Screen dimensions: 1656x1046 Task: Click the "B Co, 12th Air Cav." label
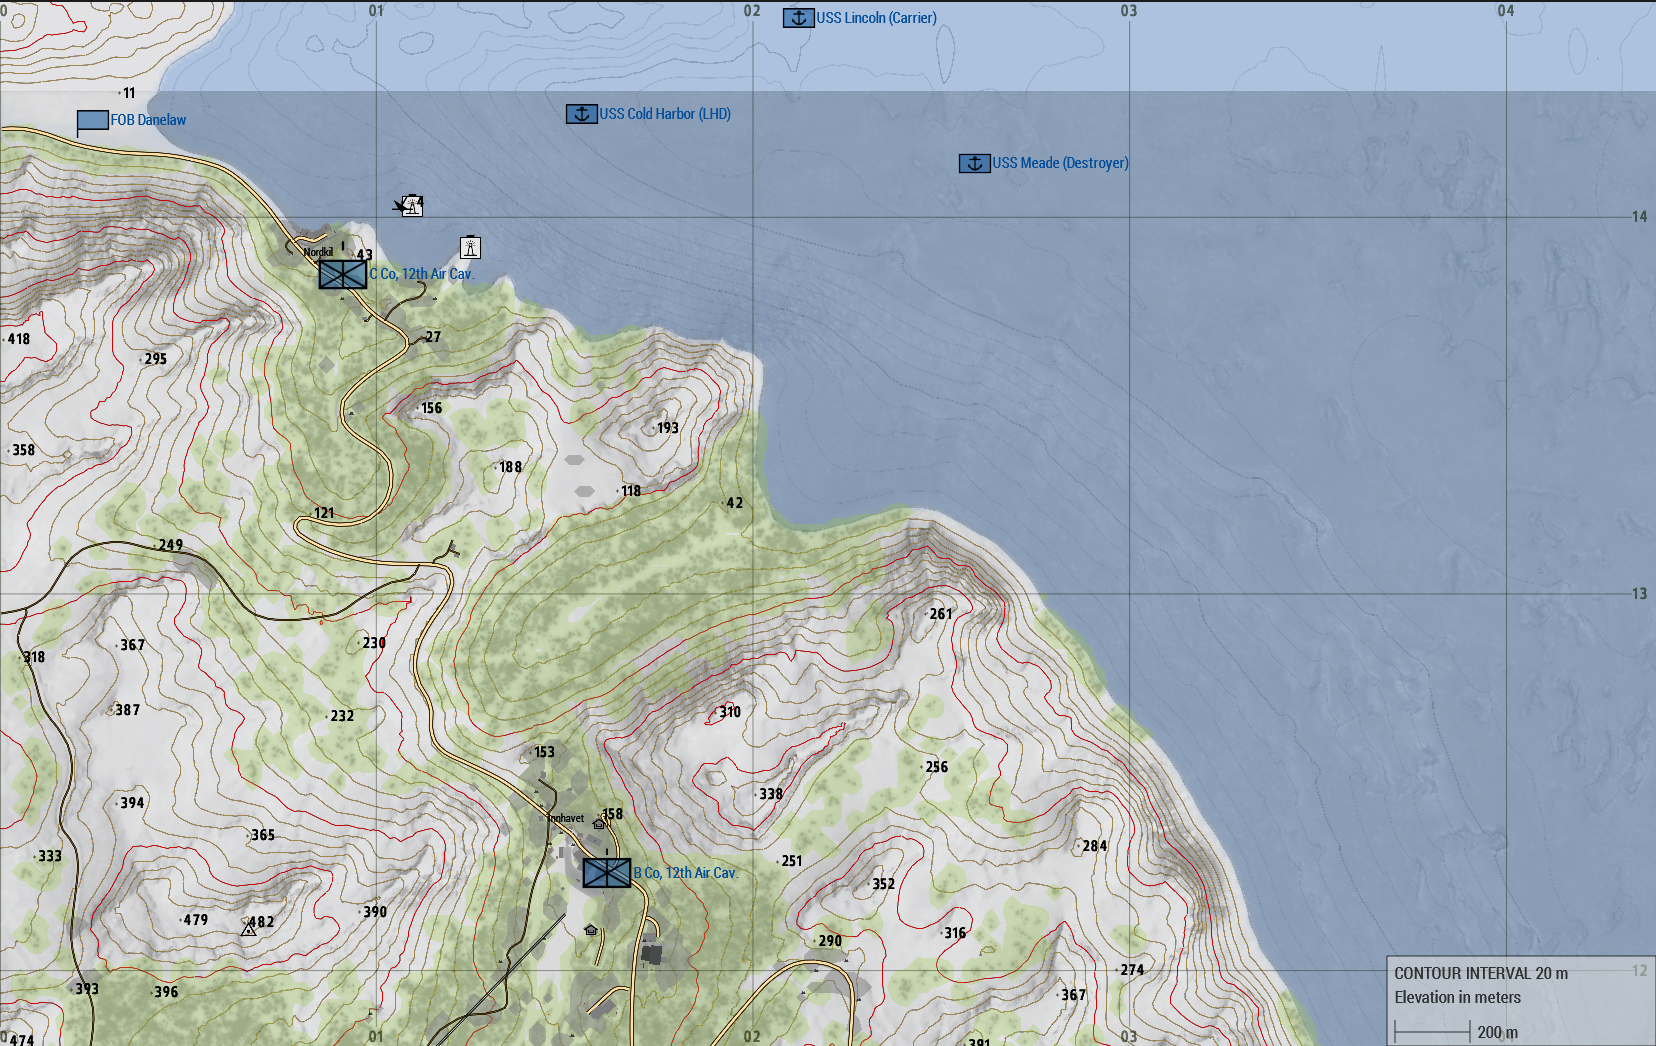685,873
